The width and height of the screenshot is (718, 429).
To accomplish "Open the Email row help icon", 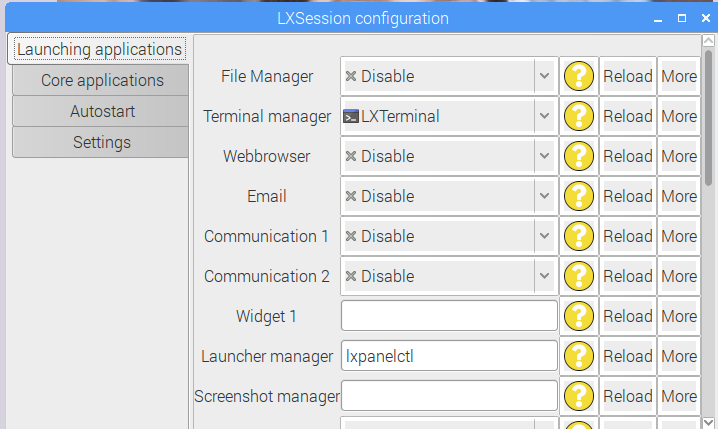I will 579,196.
